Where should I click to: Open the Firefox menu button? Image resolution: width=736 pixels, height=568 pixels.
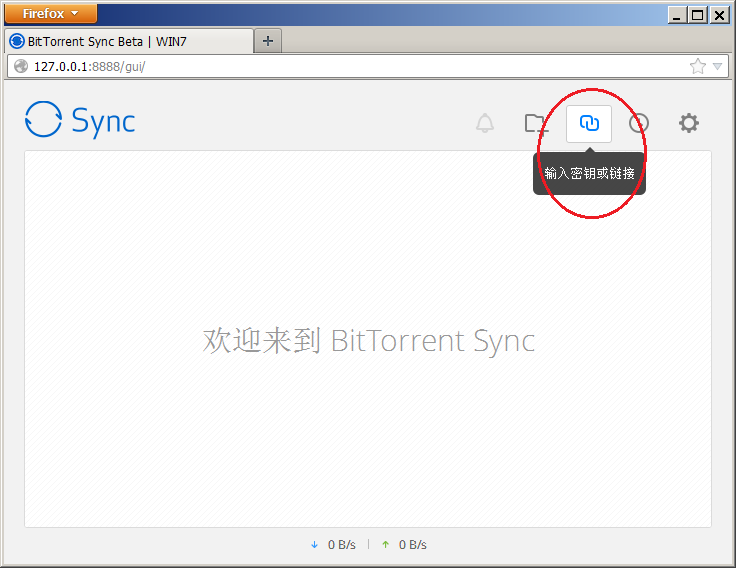click(51, 13)
